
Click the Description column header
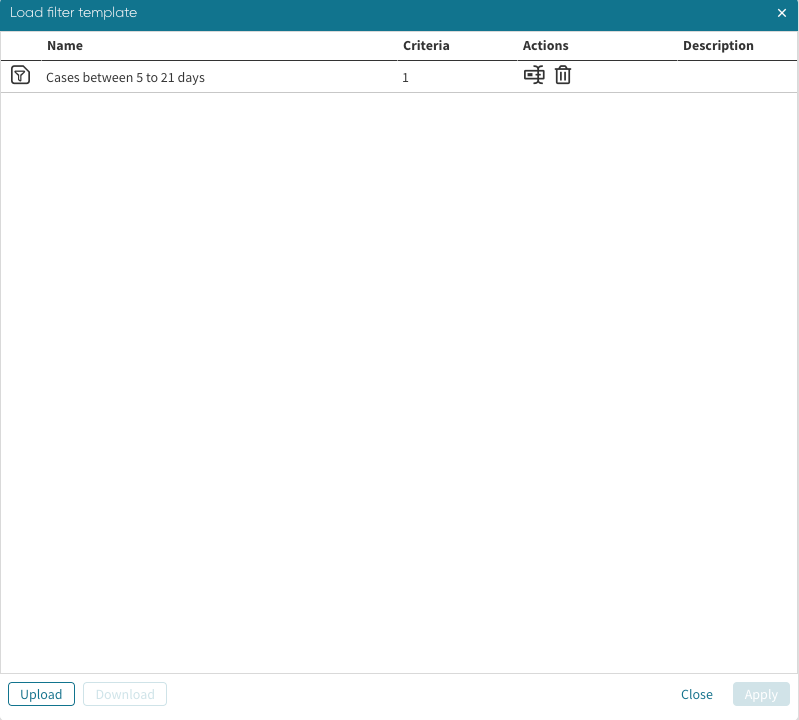coord(718,46)
